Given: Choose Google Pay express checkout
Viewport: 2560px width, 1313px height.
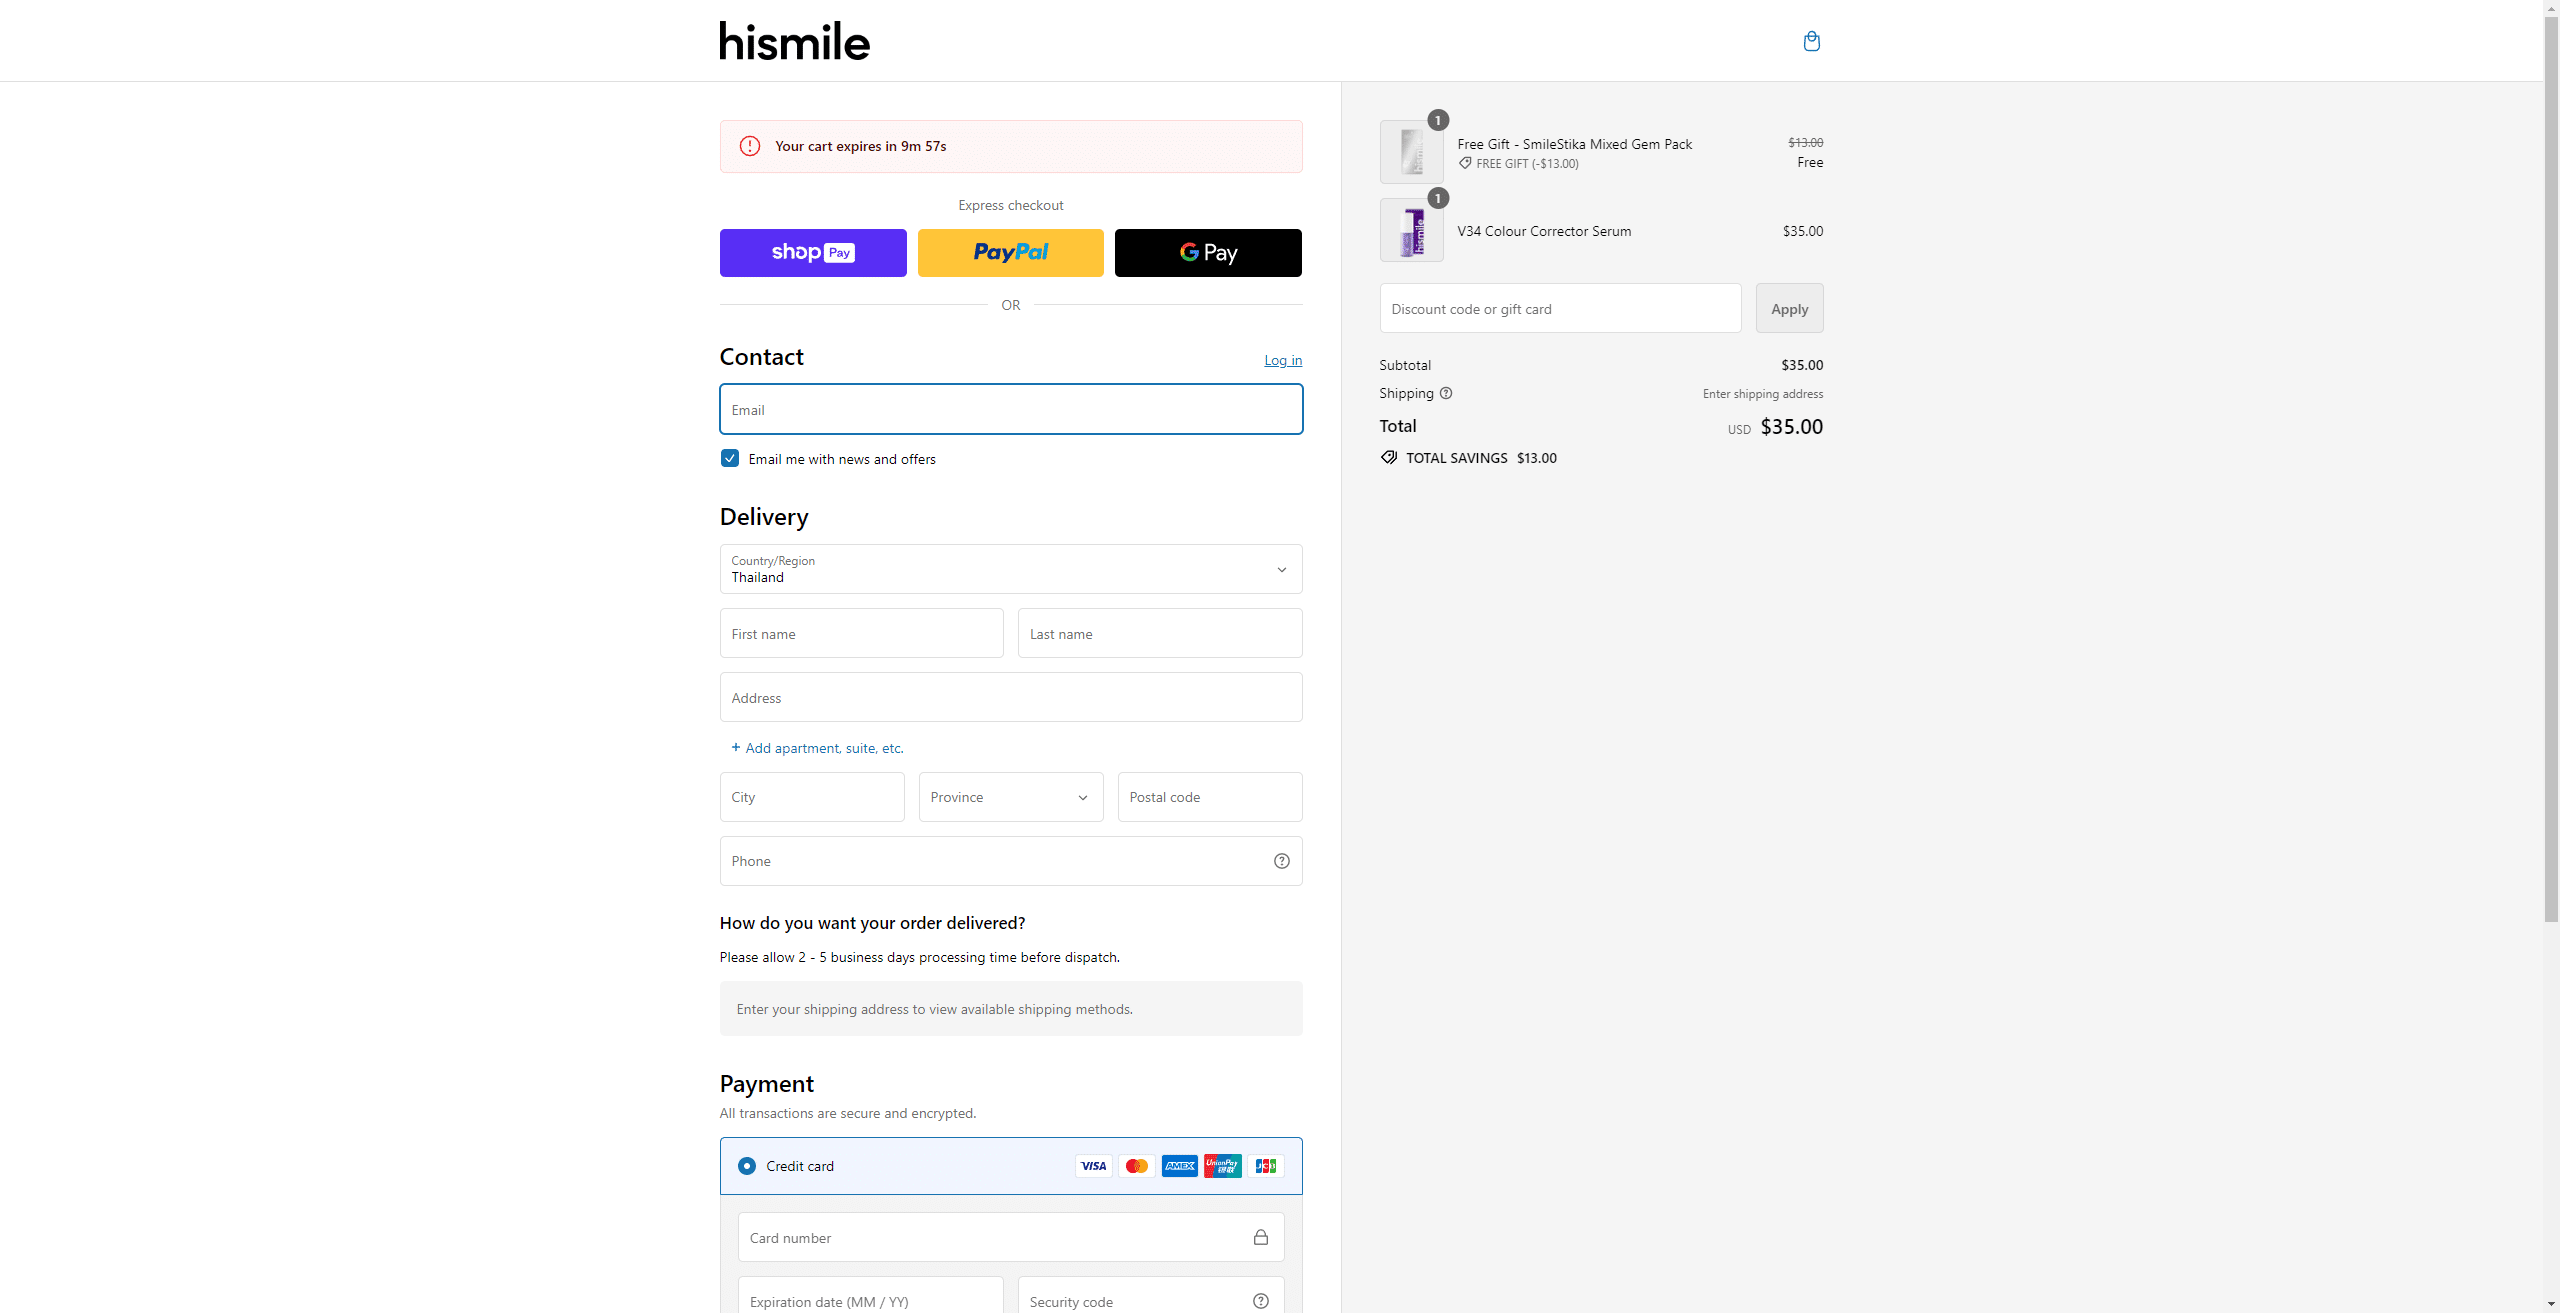Looking at the screenshot, I should click(1207, 252).
